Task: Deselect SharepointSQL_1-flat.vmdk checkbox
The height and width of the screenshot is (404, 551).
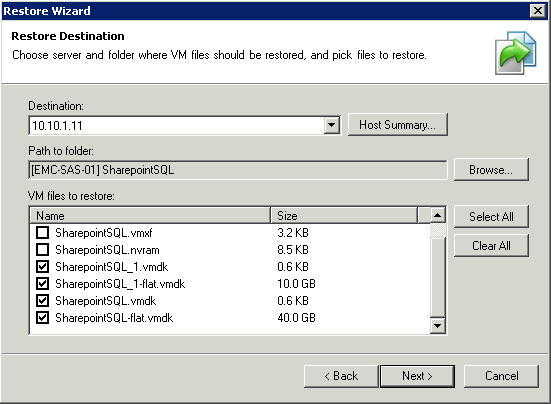Action: pyautogui.click(x=43, y=284)
